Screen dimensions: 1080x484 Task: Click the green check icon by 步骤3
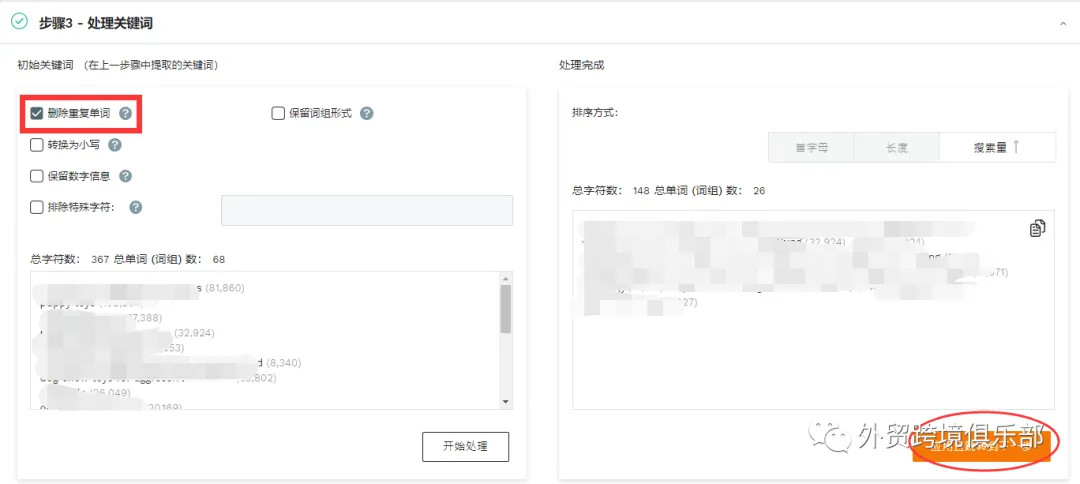20,22
